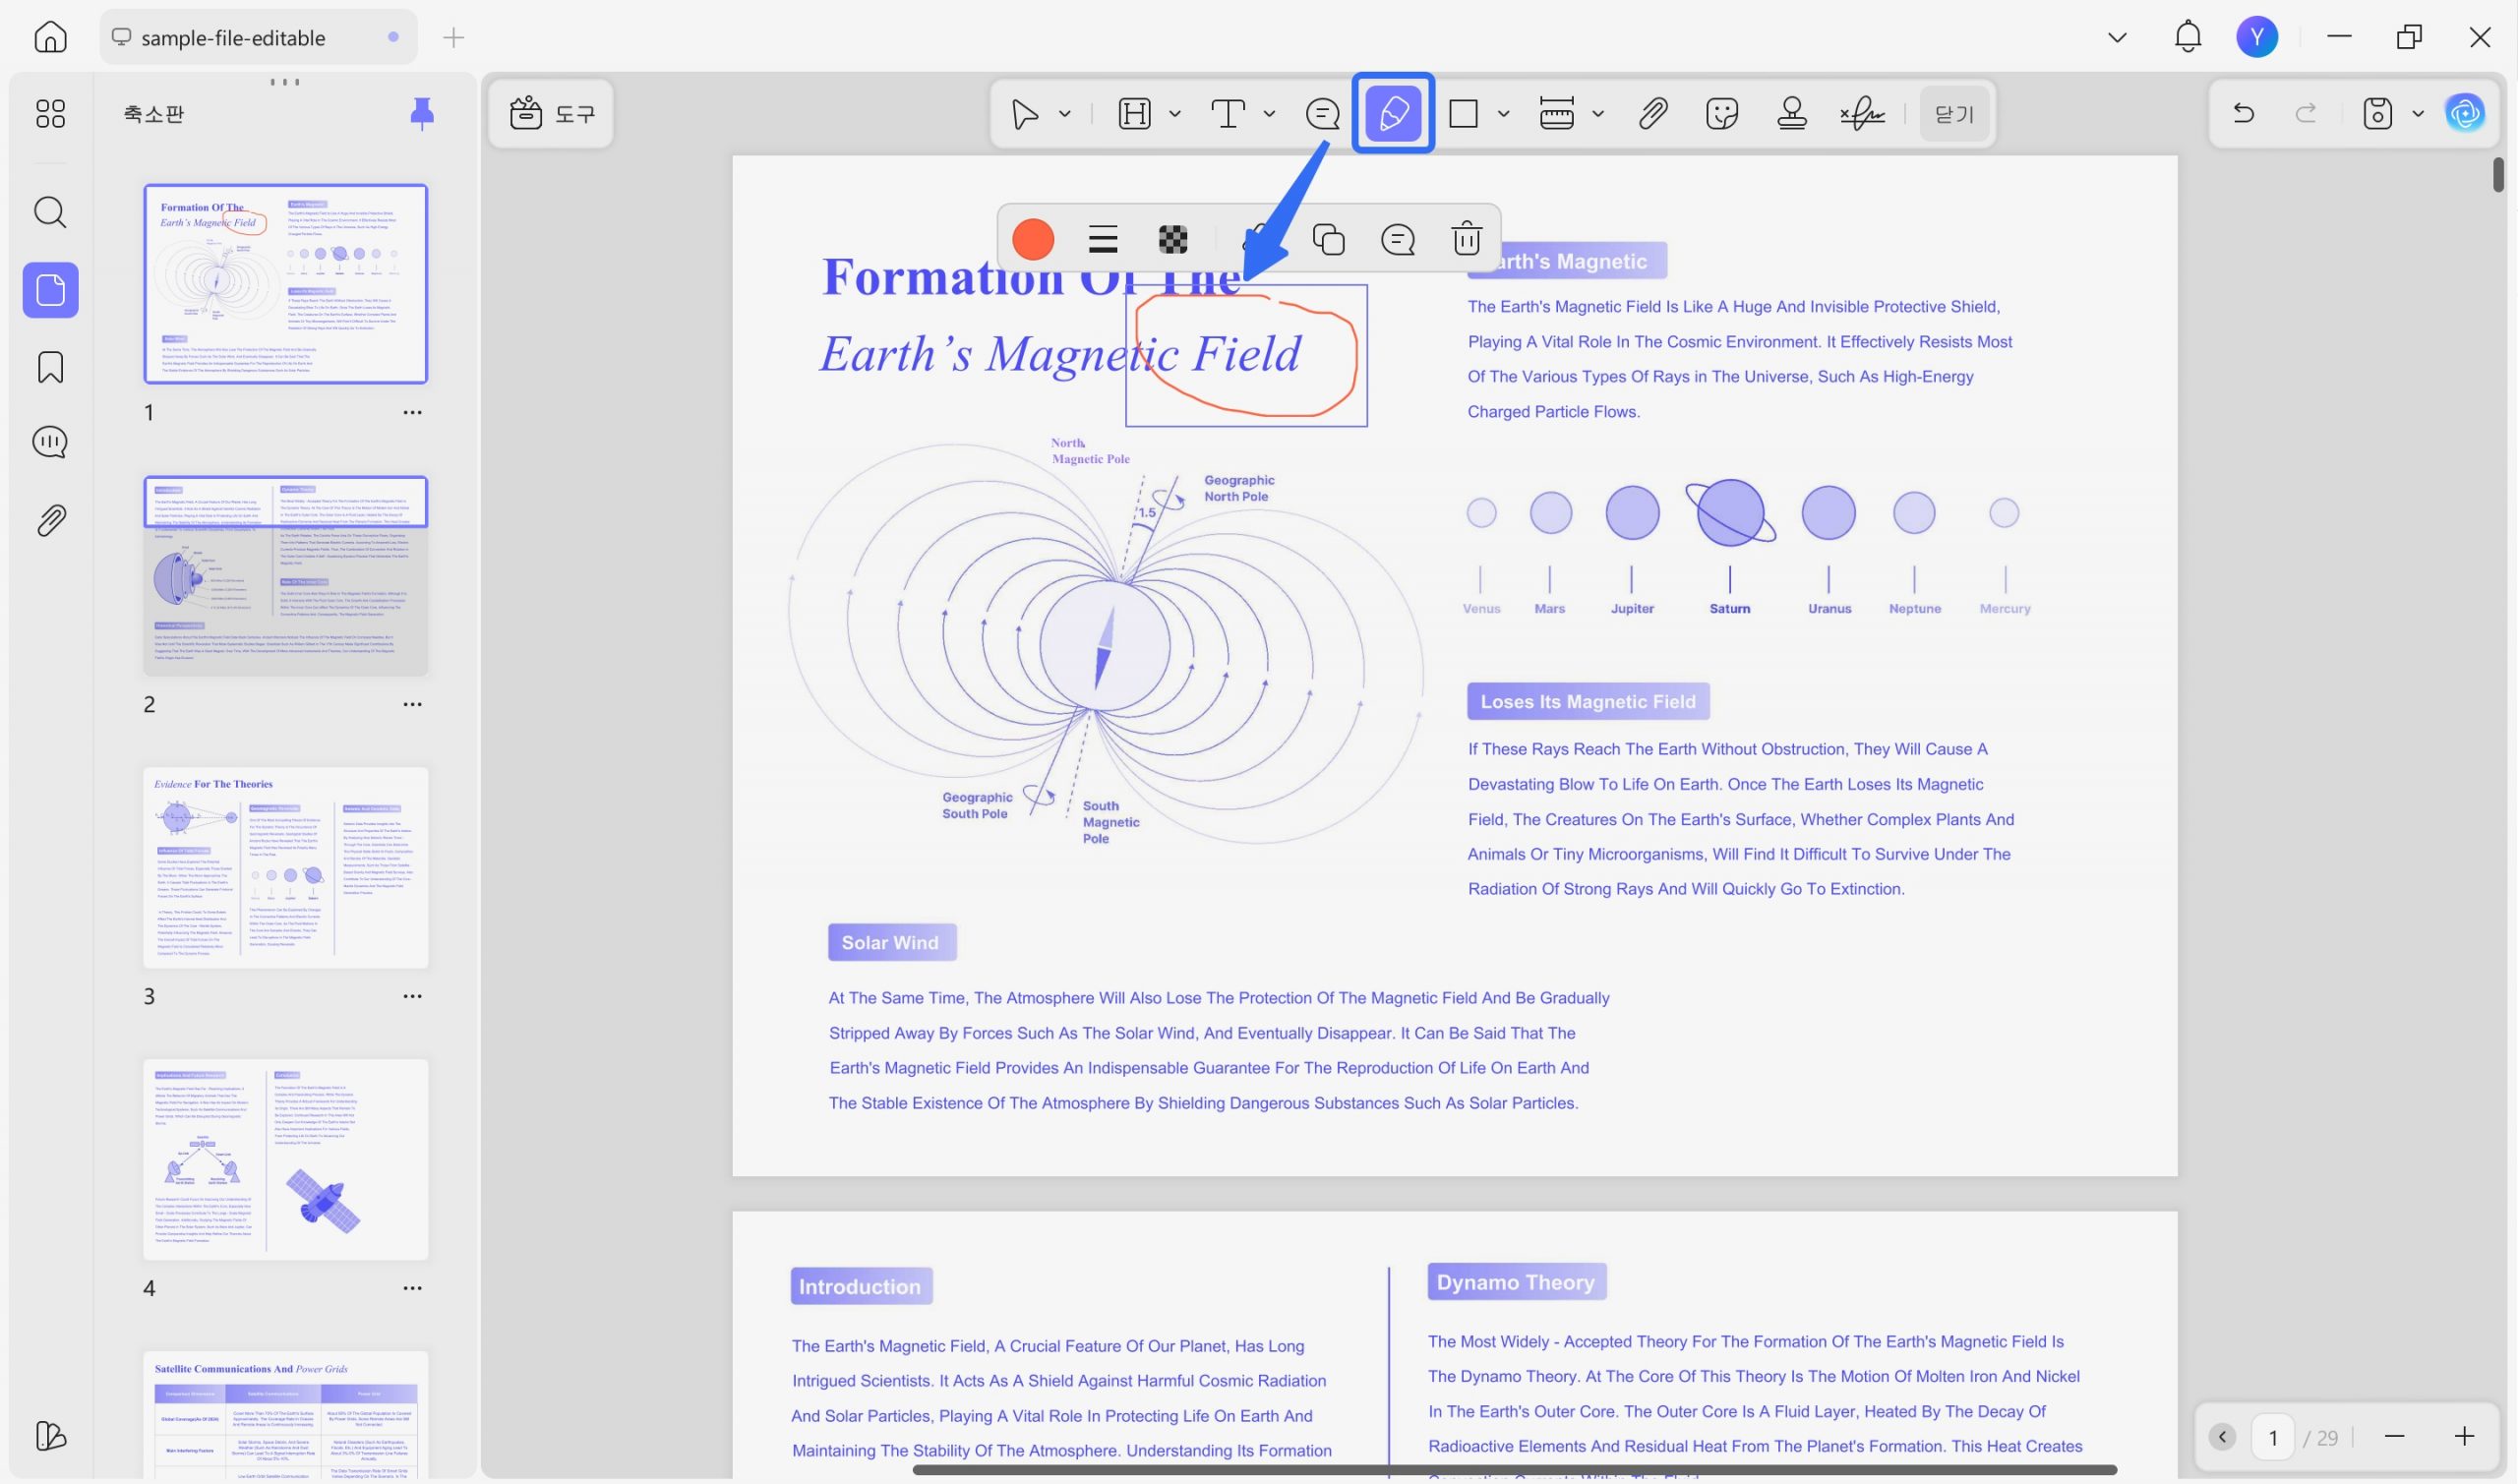Select page 1 thumbnail
This screenshot has width=2518, height=1484.
click(x=285, y=283)
